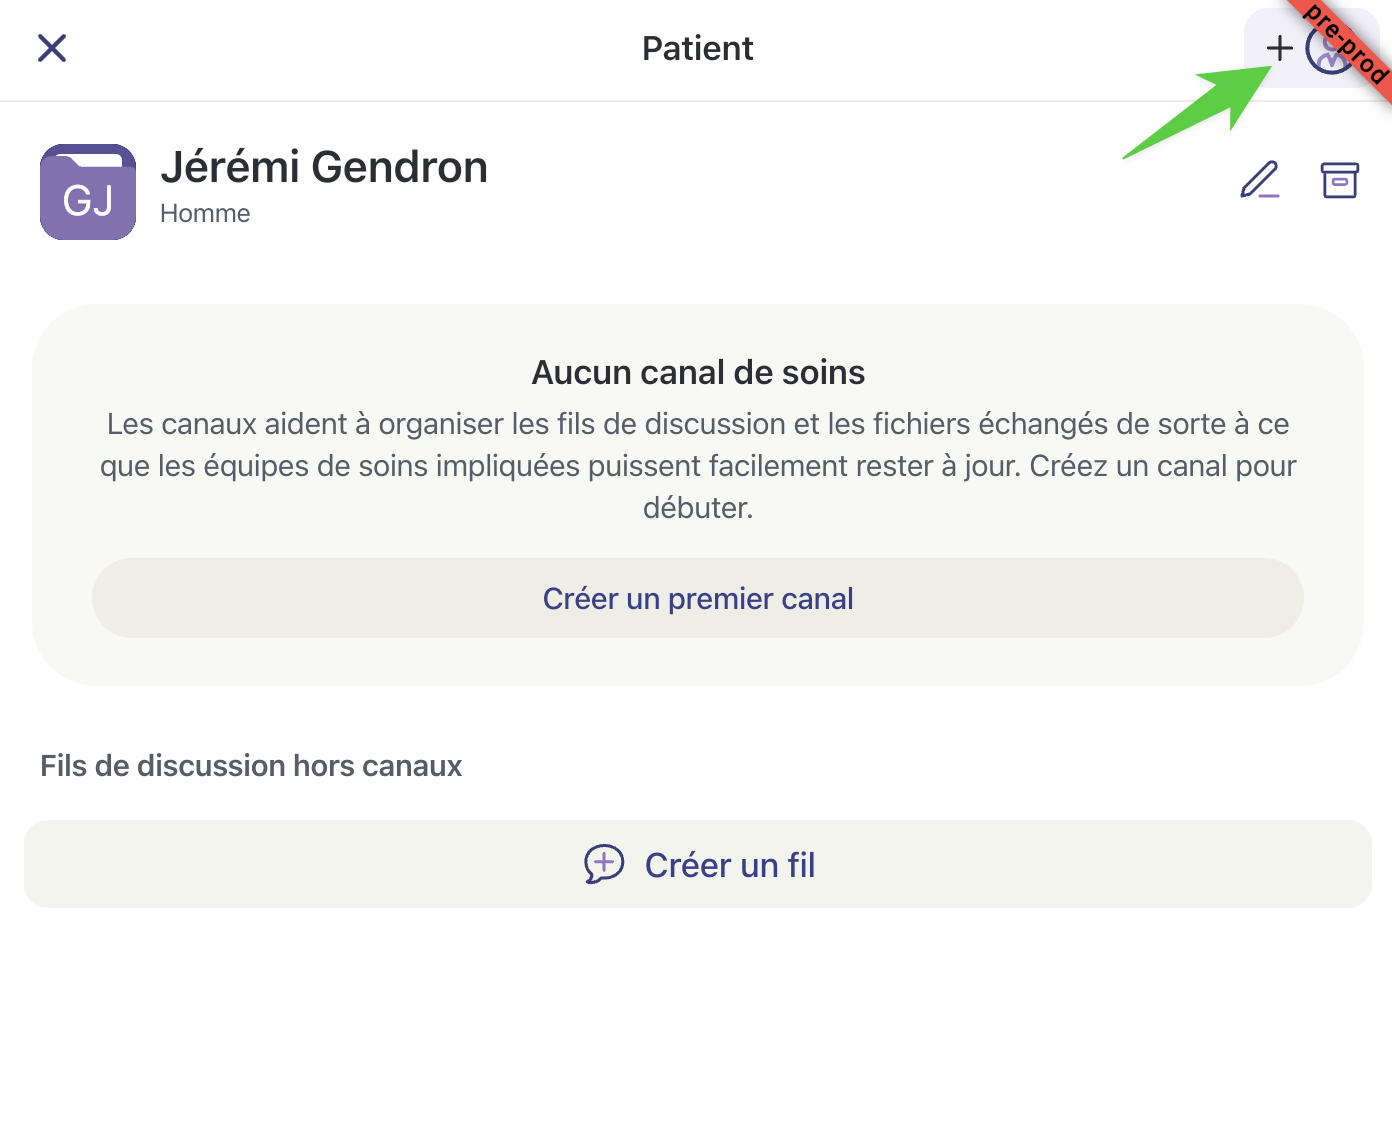Click the plus icon in the header

1279,48
